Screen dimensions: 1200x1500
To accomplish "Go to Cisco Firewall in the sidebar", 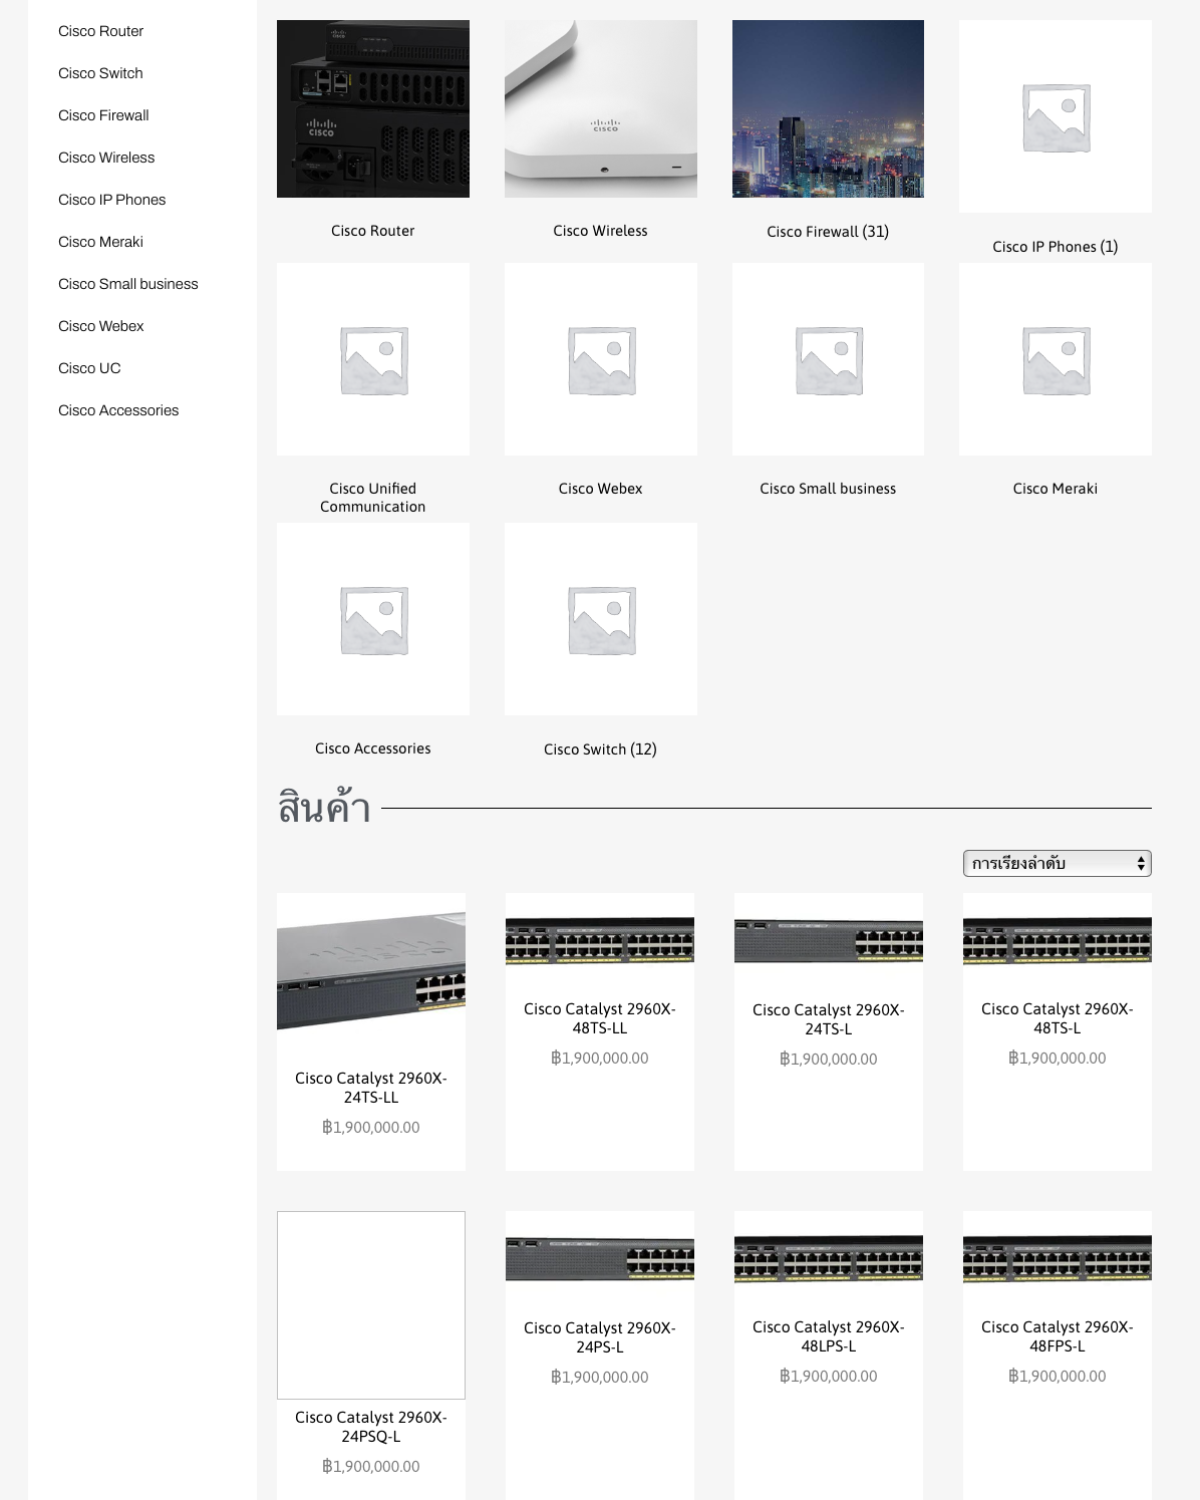I will [x=103, y=115].
